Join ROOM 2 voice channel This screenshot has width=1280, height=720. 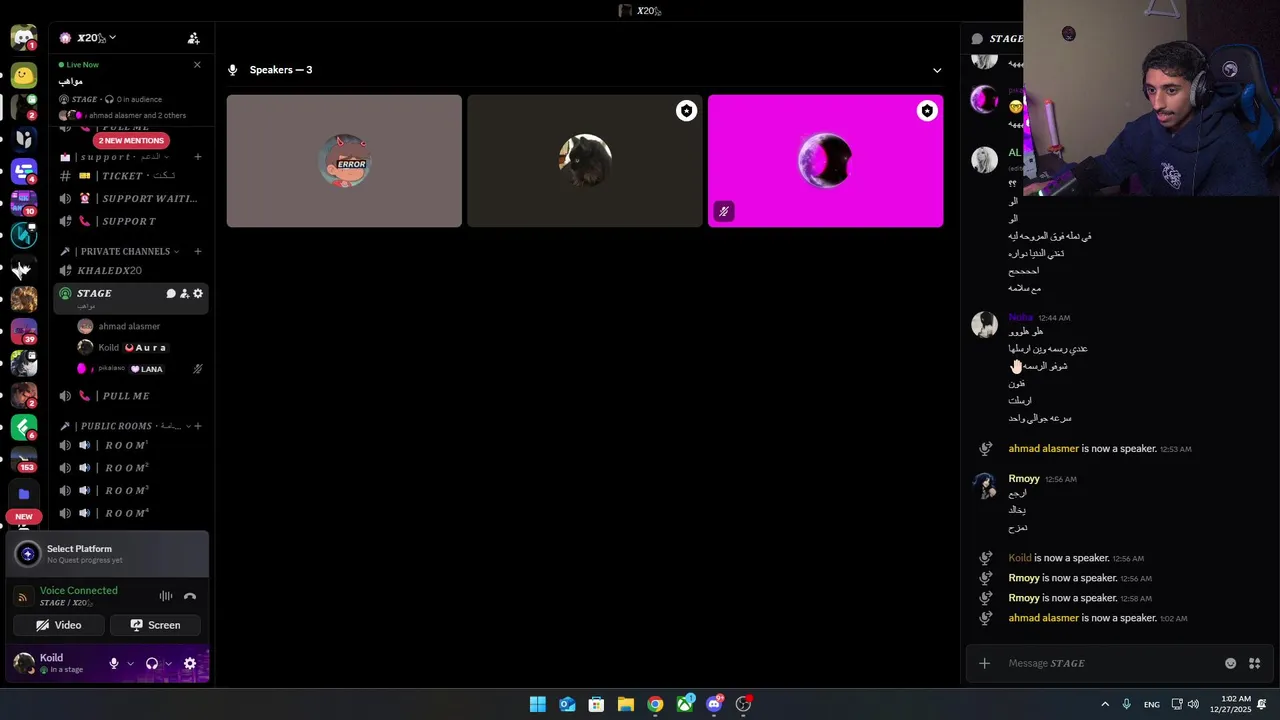[x=130, y=468]
